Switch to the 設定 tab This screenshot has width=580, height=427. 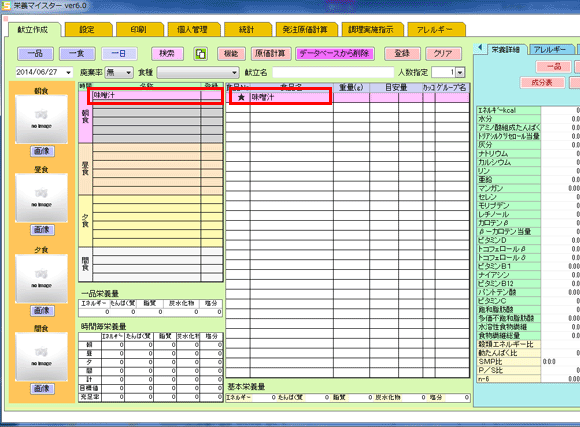tap(88, 30)
